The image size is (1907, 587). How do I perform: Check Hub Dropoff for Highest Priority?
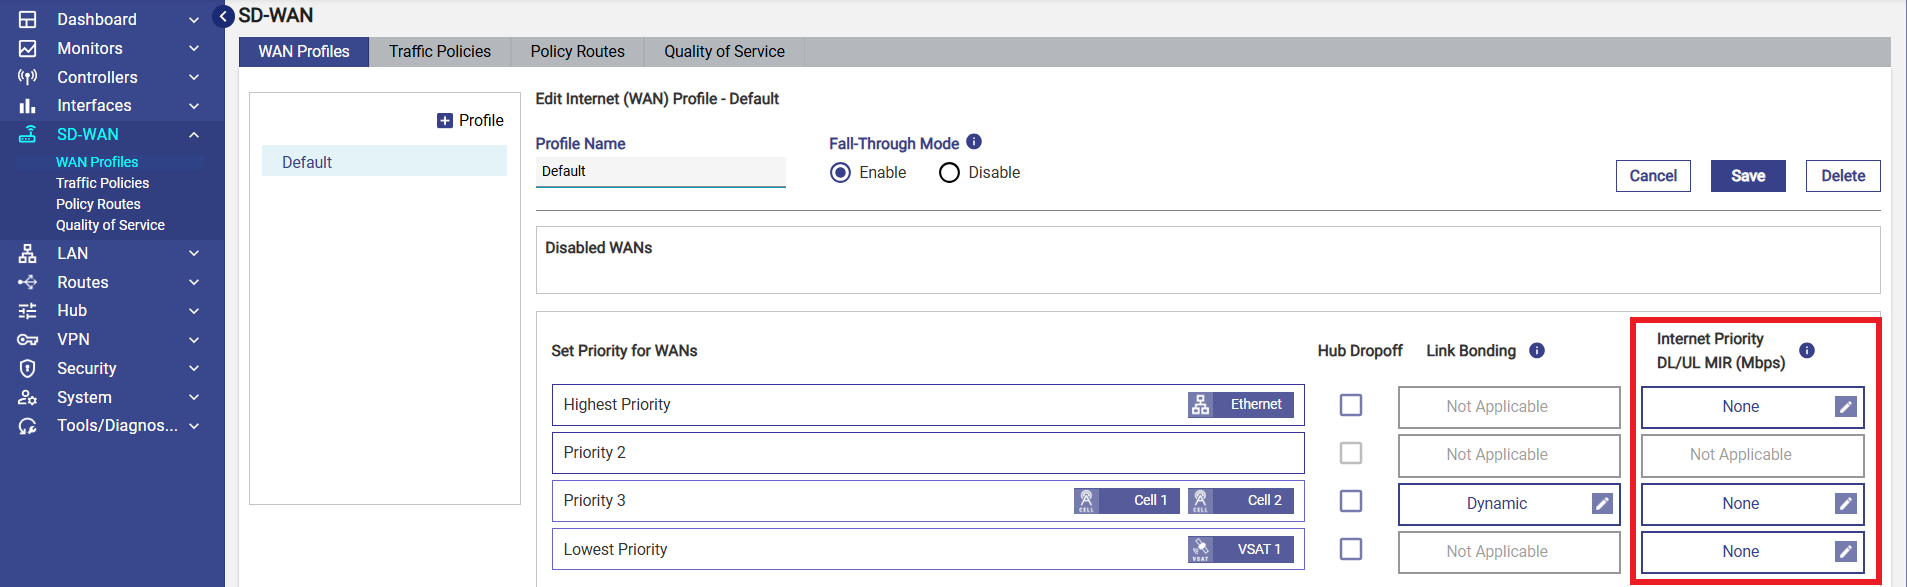[x=1350, y=405]
